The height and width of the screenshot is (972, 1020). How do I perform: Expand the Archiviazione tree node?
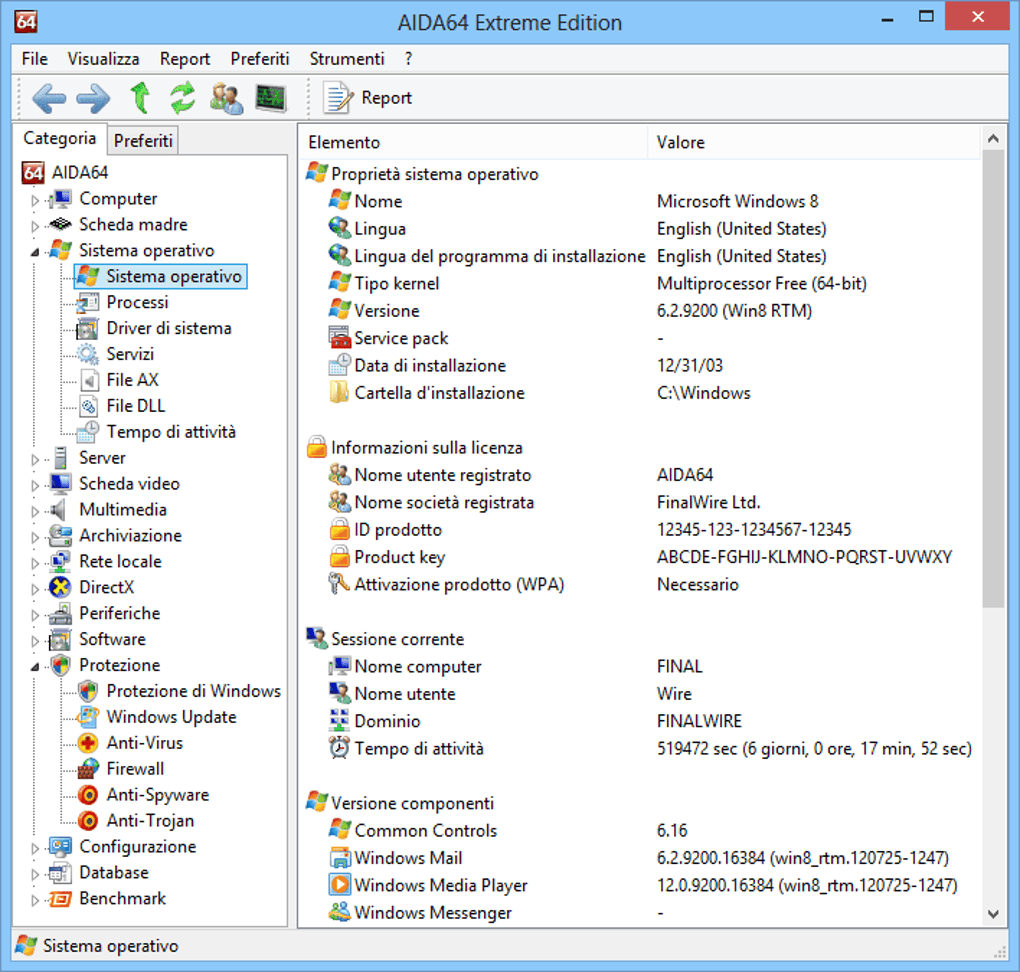pyautogui.click(x=35, y=537)
